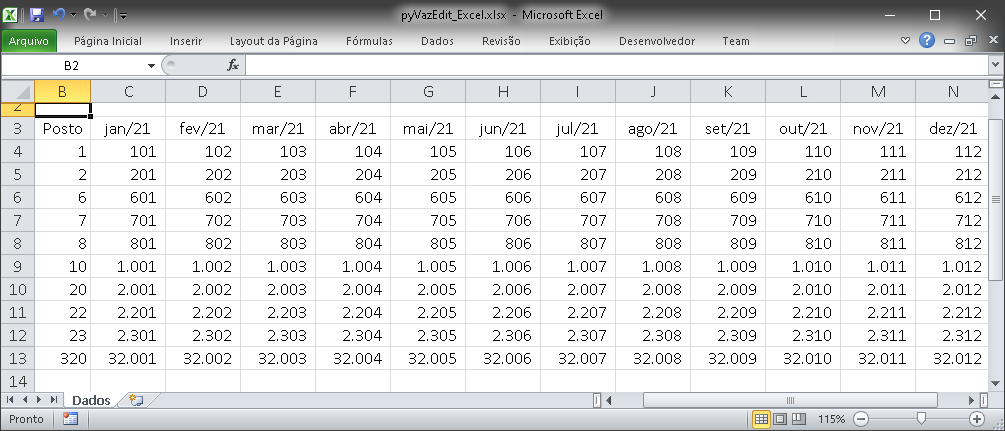1005x431 pixels.
Task: Click the Posto header cell
Action: coord(62,128)
